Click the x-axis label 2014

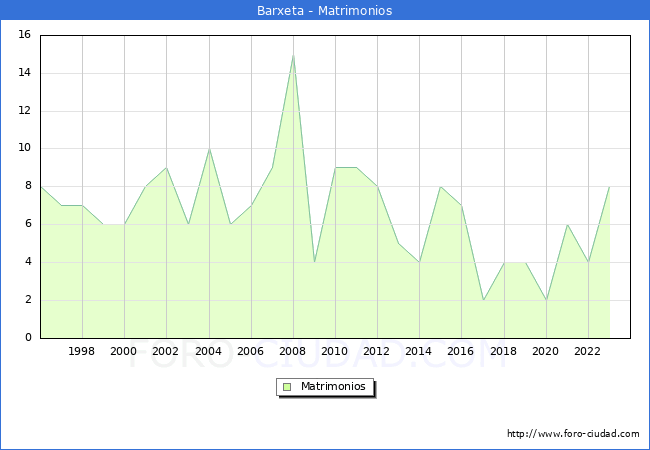[x=419, y=351]
